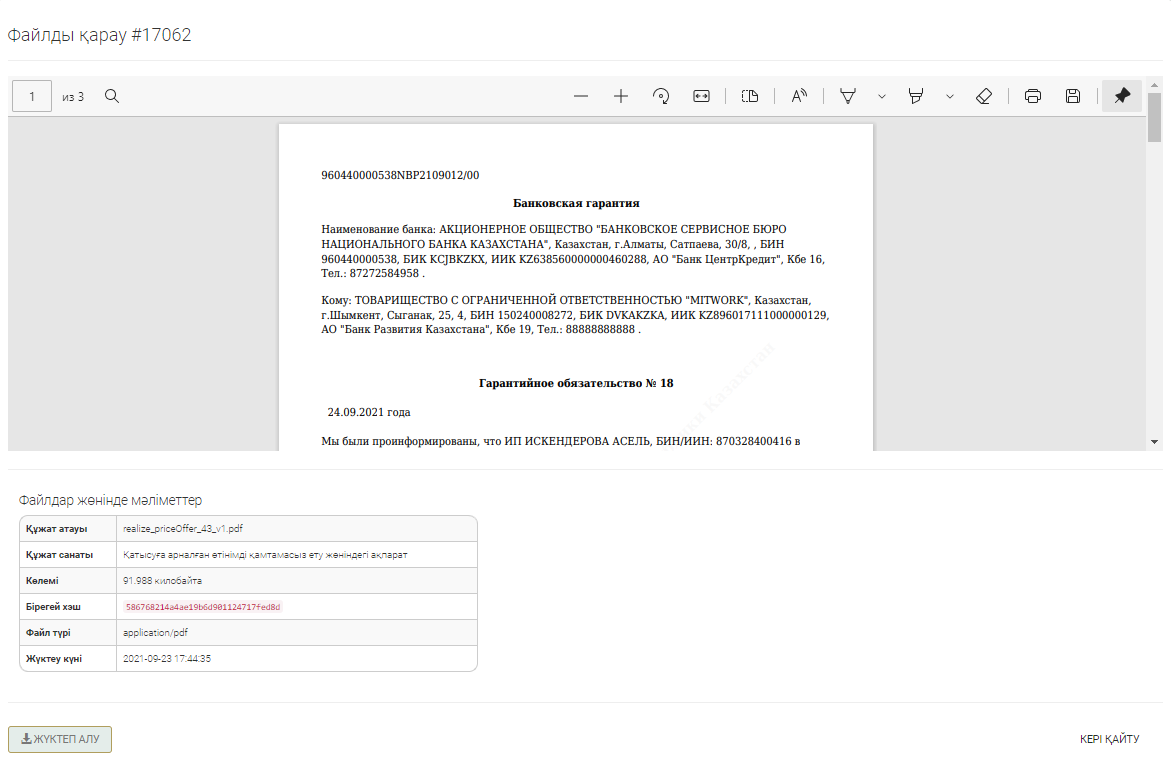Screen dimensions: 1171x761
Task: Expand the draw pen options arrow
Action: (x=881, y=96)
